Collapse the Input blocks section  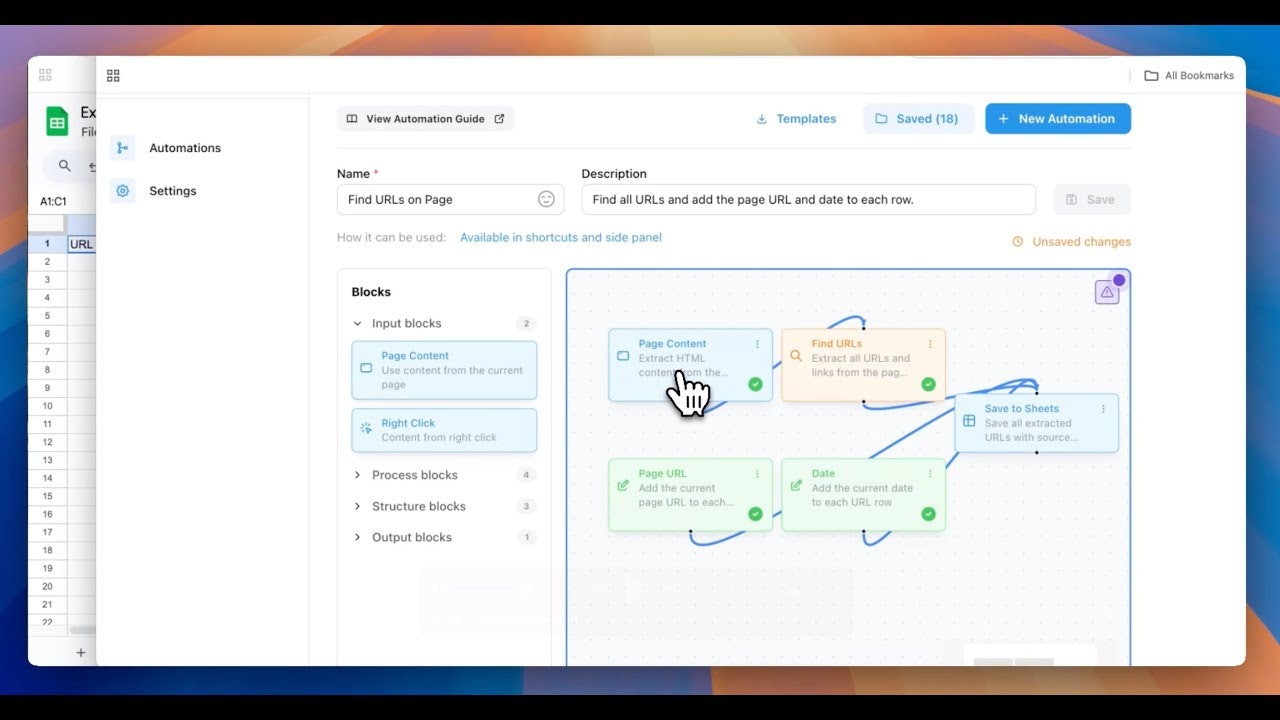coord(358,323)
